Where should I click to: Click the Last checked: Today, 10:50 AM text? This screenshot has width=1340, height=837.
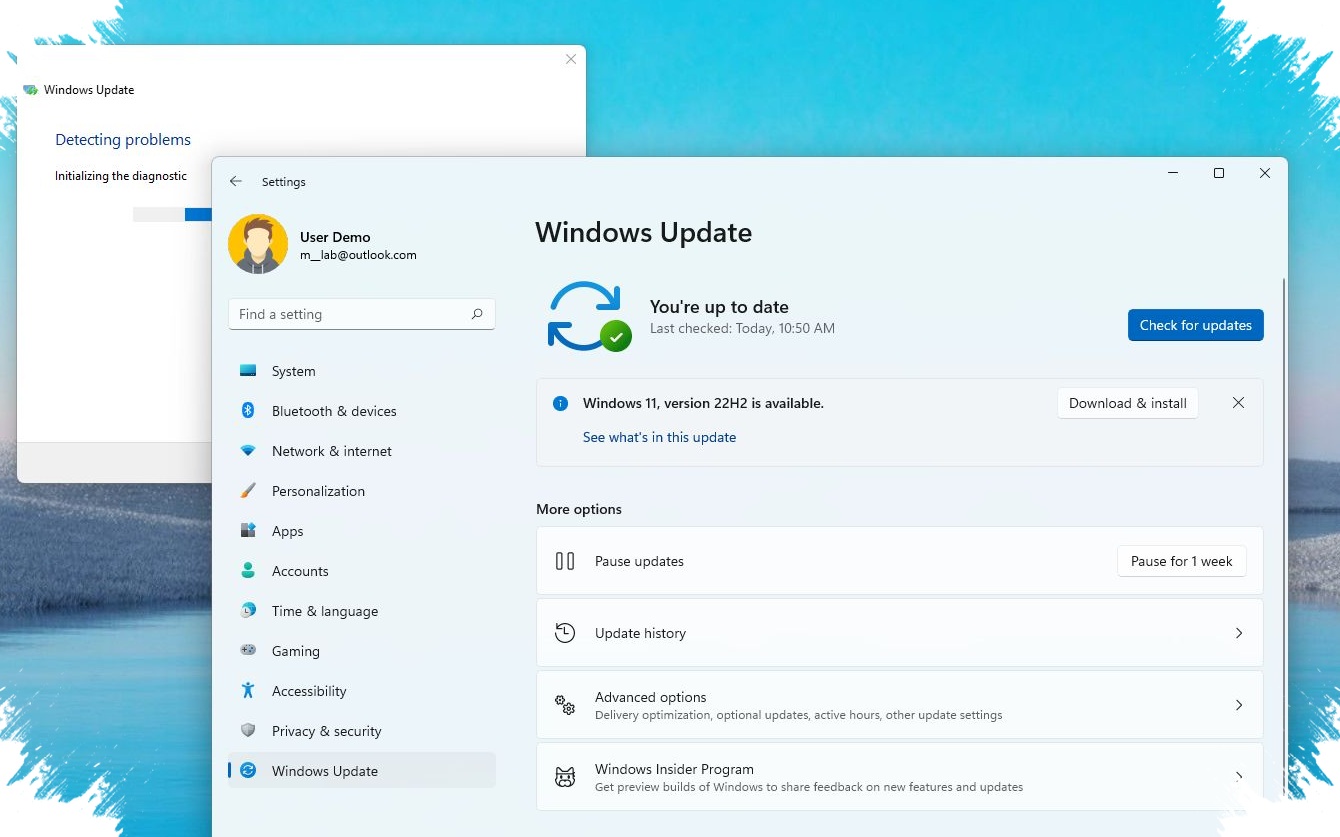point(742,328)
